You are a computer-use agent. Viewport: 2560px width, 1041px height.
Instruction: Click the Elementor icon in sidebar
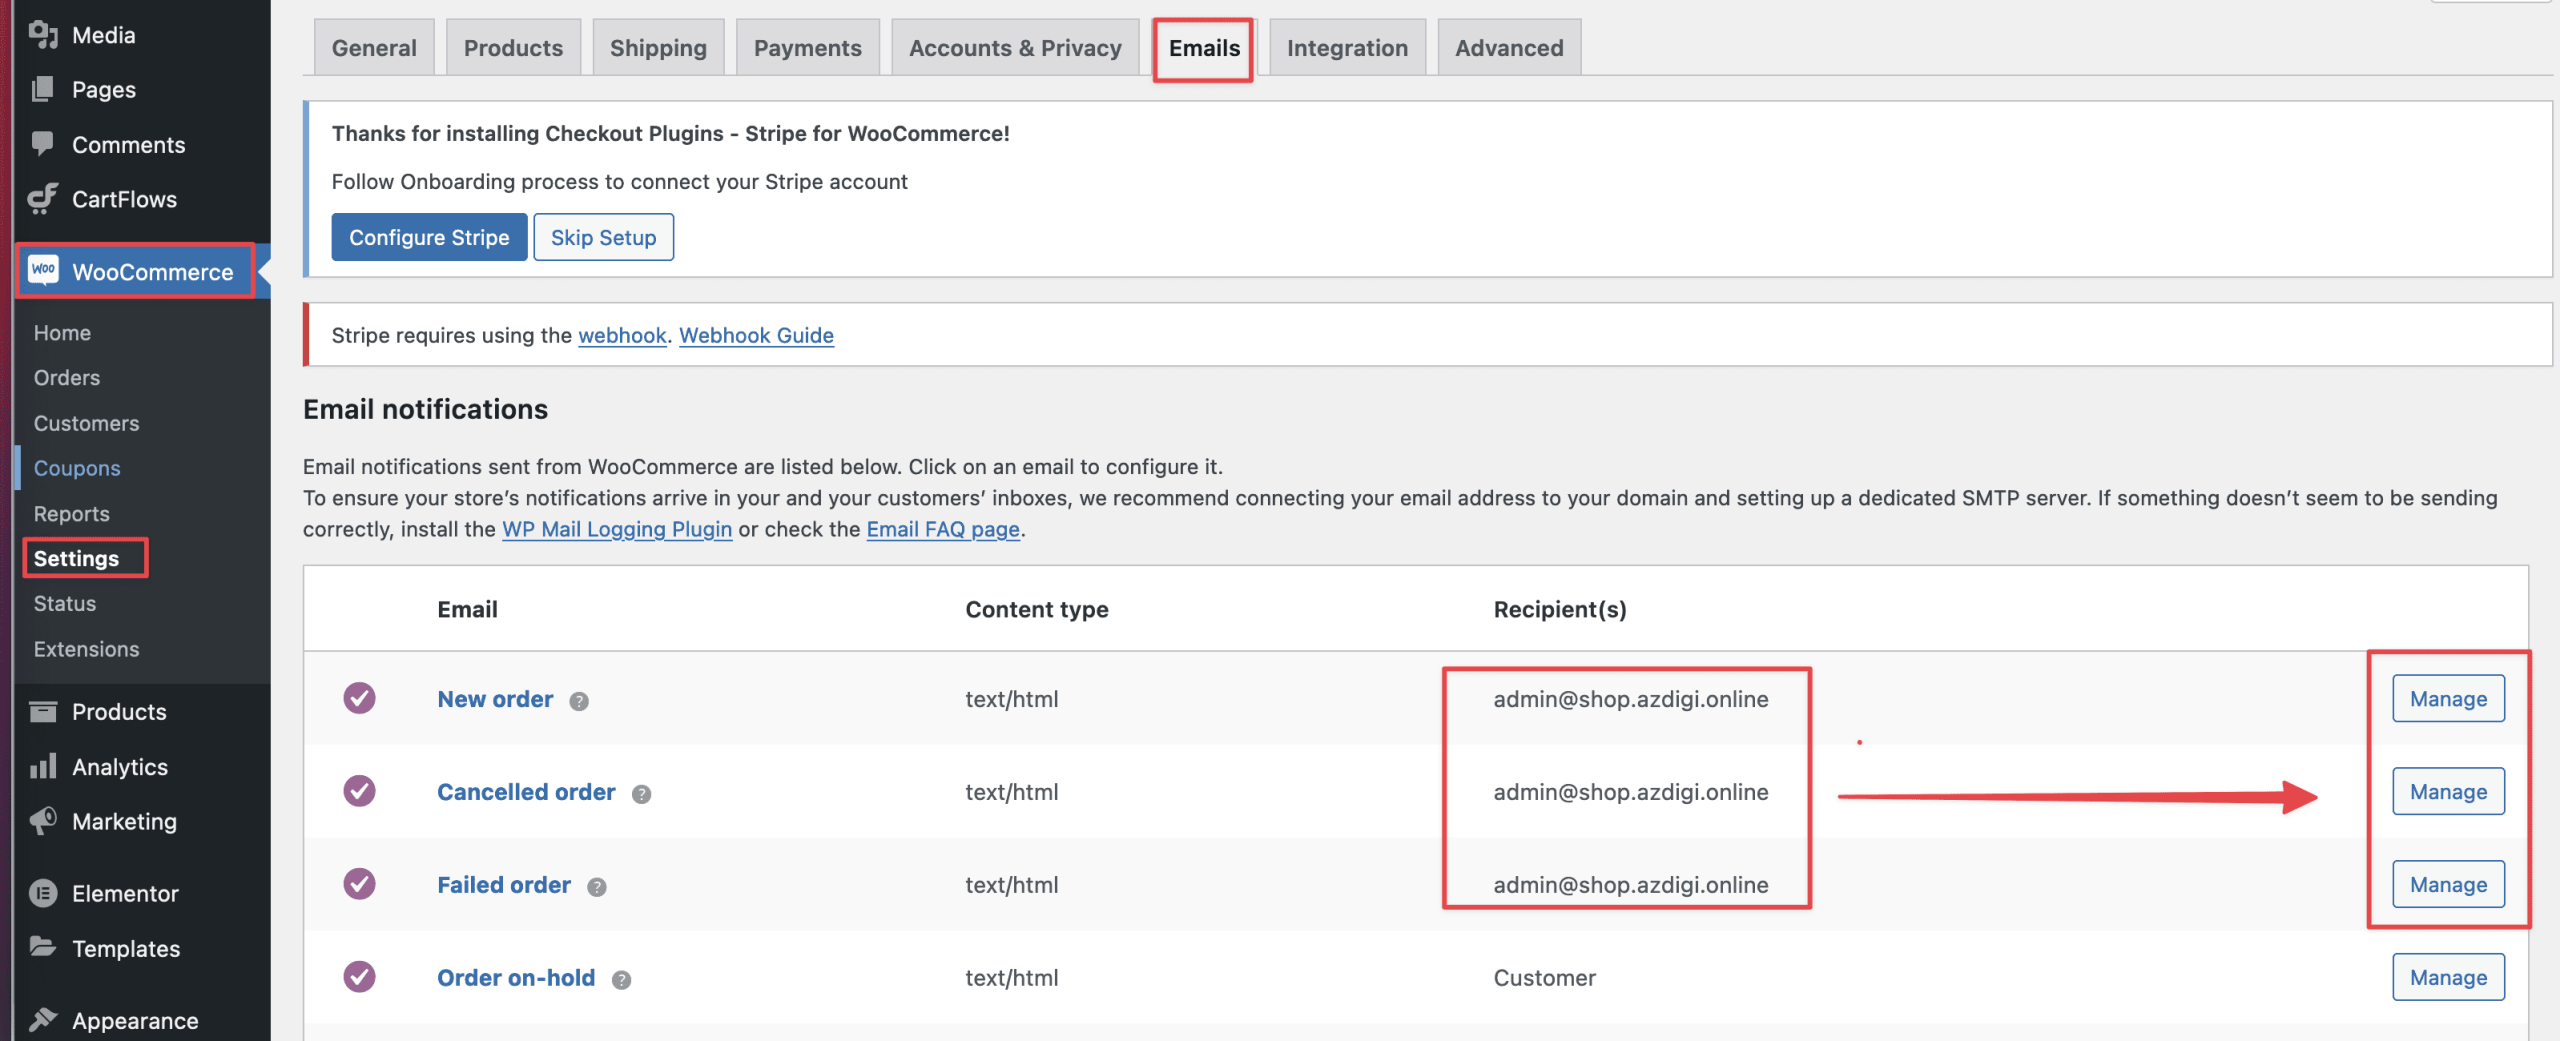pyautogui.click(x=43, y=893)
